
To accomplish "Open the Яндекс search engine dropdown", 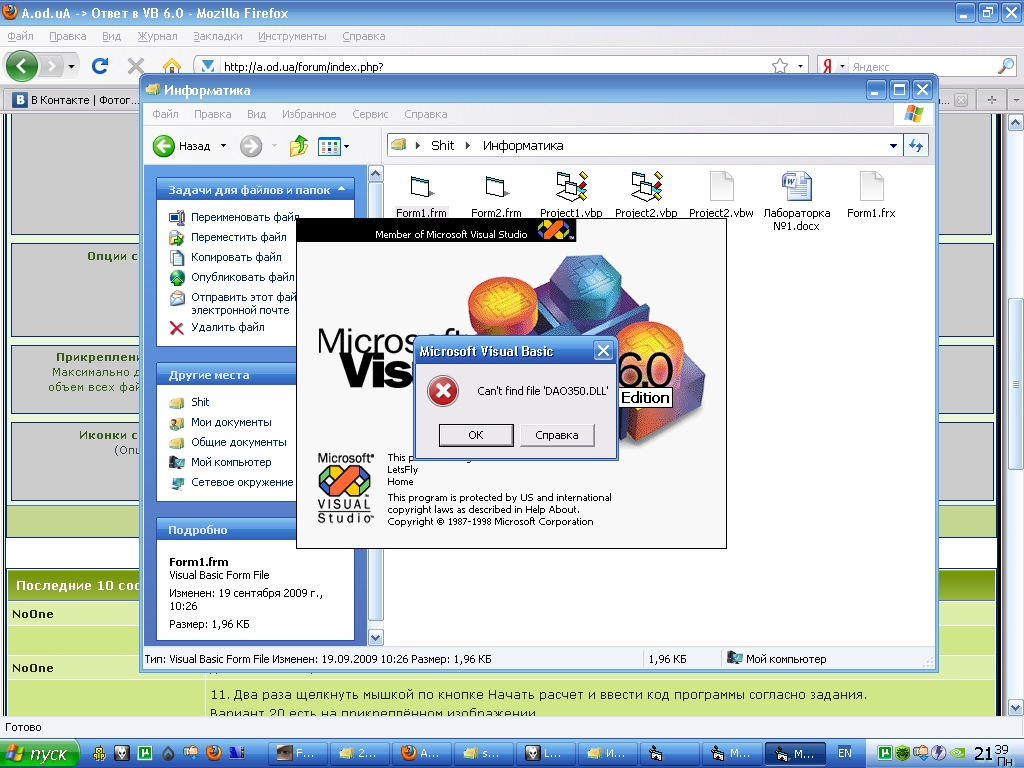I will pos(842,66).
